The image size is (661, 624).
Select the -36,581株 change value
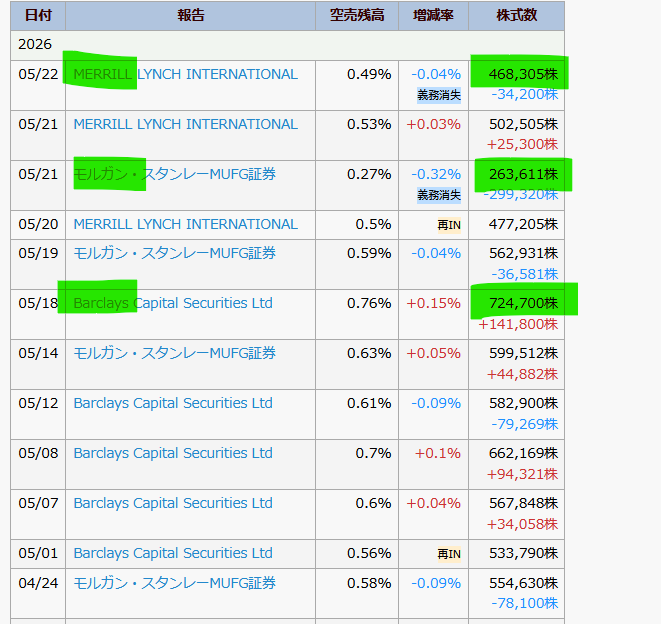coord(524,274)
